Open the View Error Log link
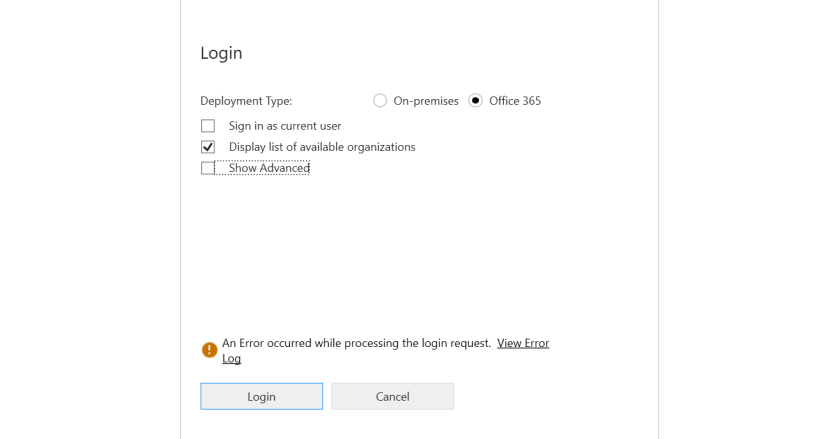The image size is (838, 439). (522, 343)
